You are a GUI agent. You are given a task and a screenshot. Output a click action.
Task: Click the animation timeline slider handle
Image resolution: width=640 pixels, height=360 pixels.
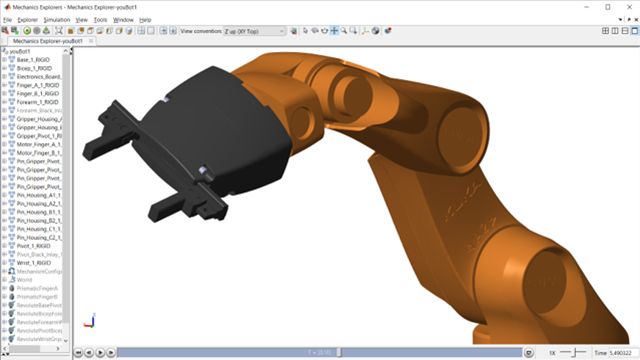tap(339, 352)
